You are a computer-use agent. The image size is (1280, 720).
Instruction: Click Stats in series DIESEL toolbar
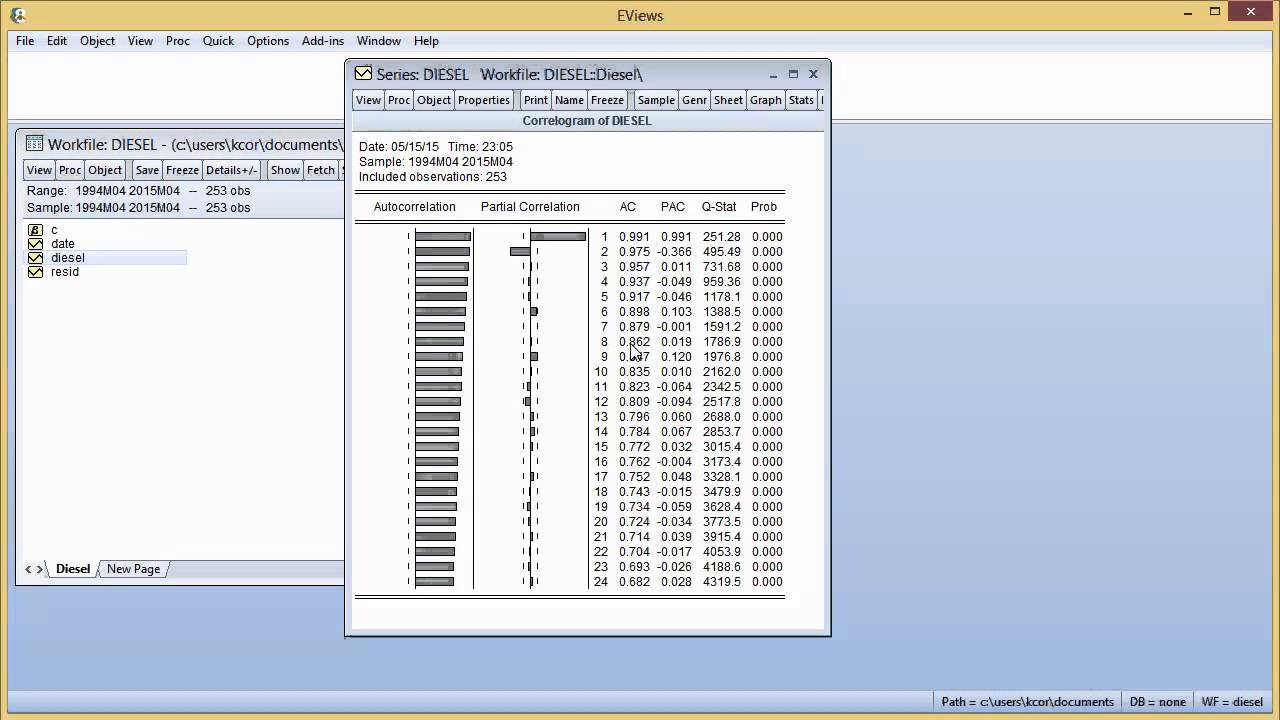[x=801, y=100]
